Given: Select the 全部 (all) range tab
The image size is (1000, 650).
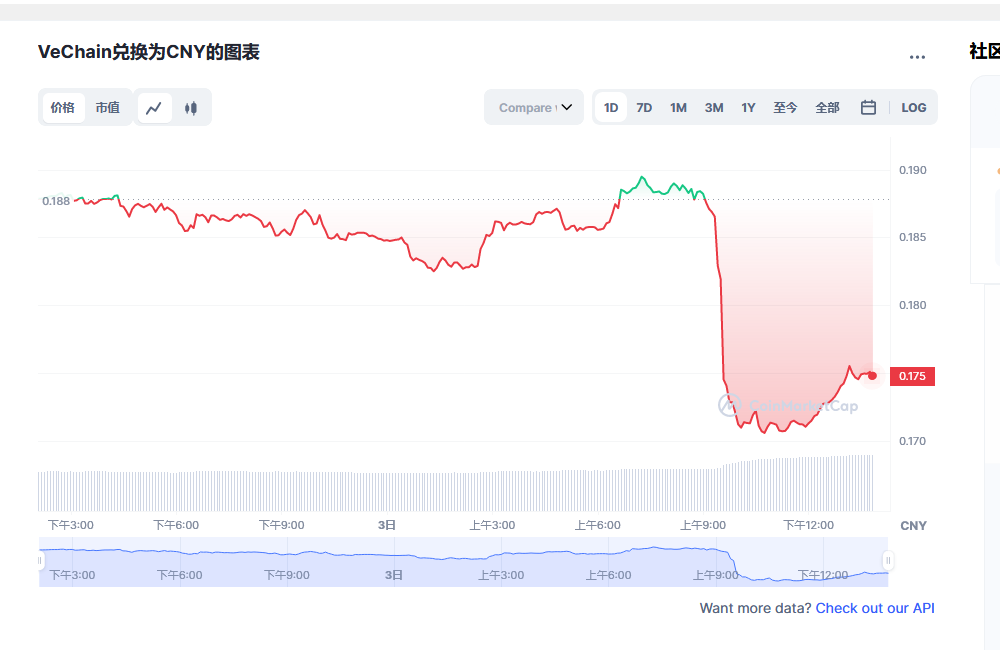Looking at the screenshot, I should [827, 108].
